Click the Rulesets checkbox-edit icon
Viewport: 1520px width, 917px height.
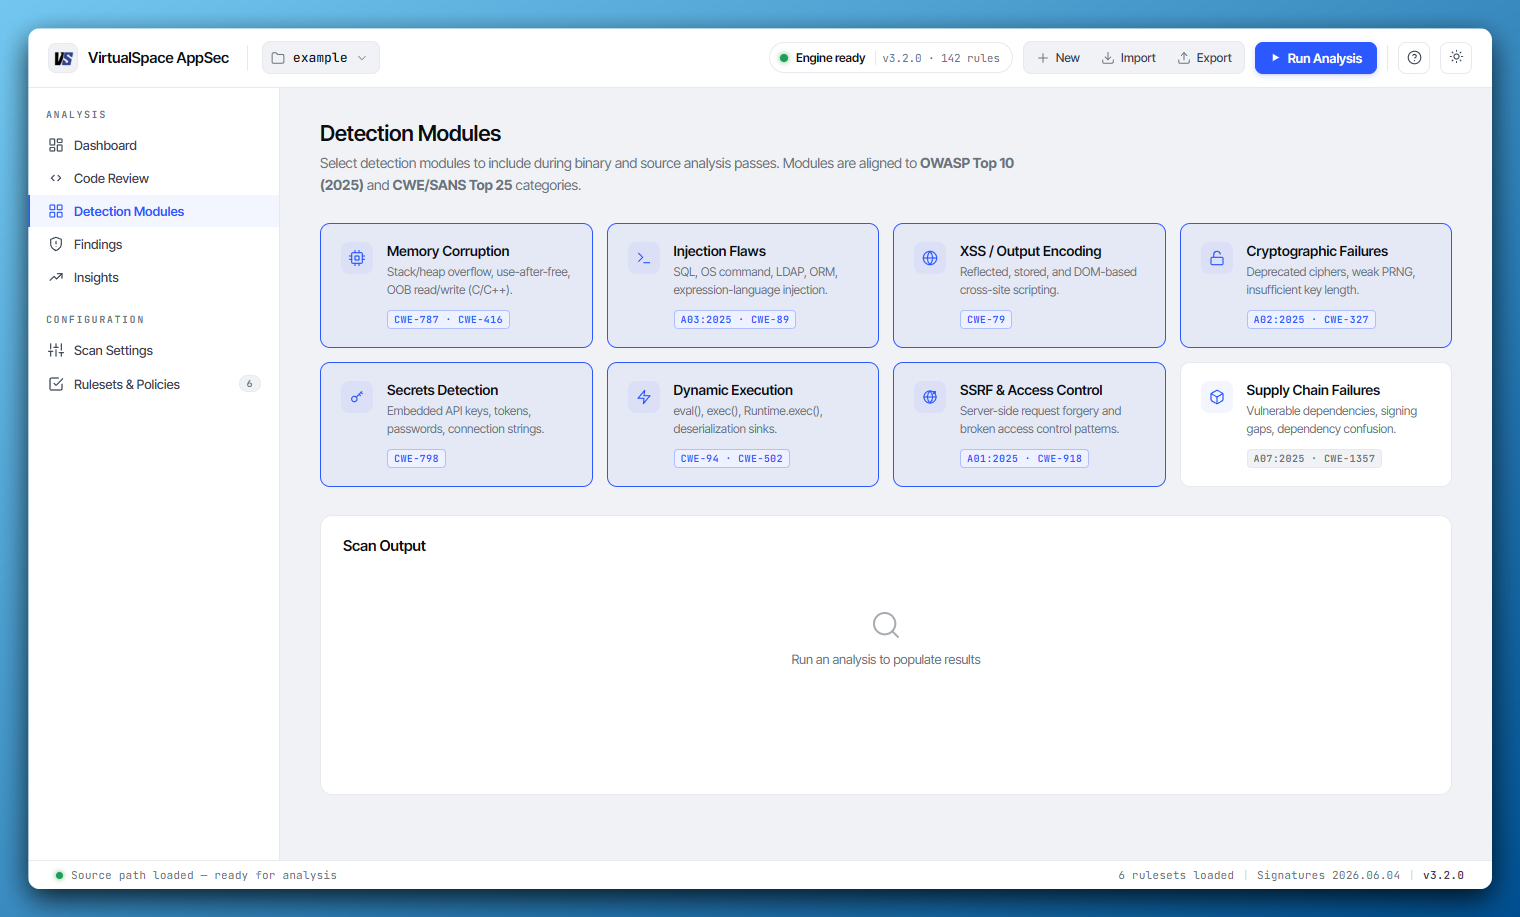pos(56,384)
